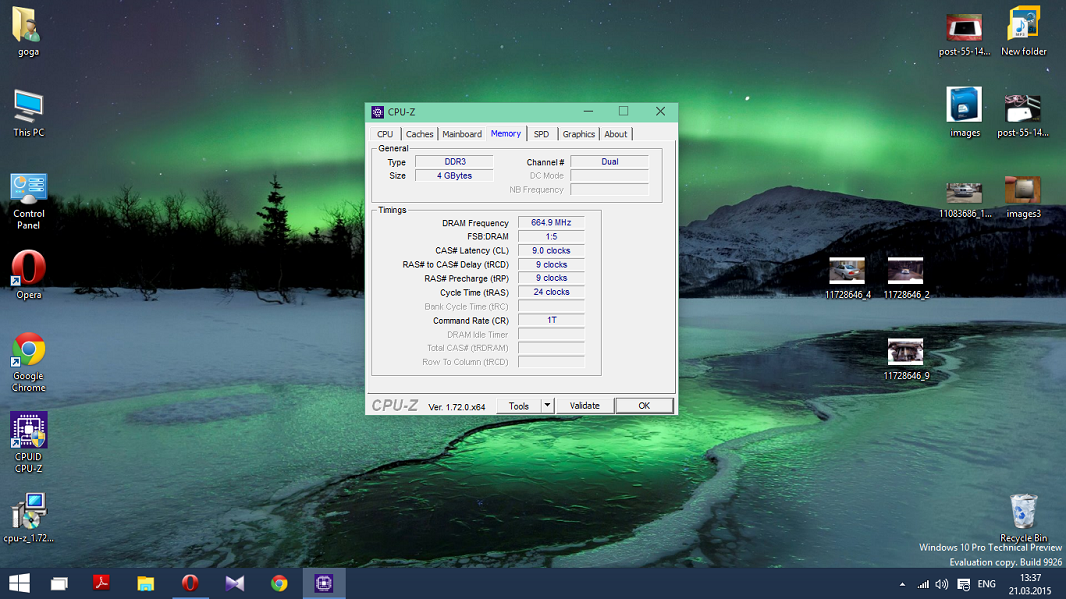Open the Caches tab
This screenshot has width=1066, height=599.
(420, 134)
